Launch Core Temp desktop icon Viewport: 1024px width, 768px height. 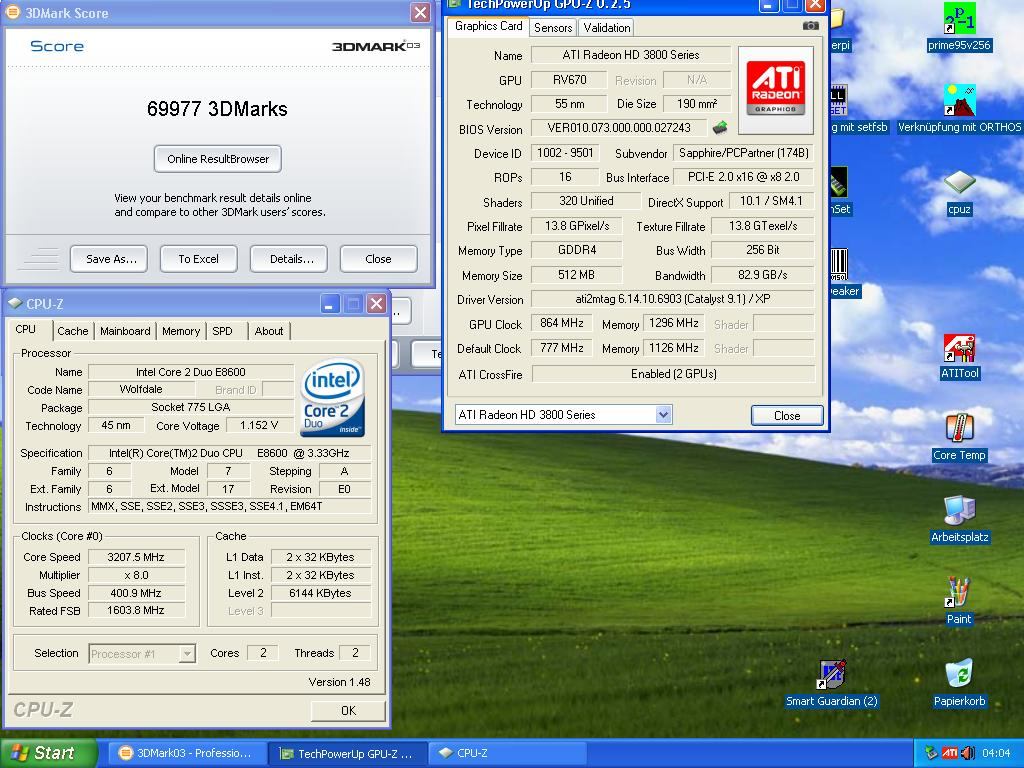[x=959, y=429]
